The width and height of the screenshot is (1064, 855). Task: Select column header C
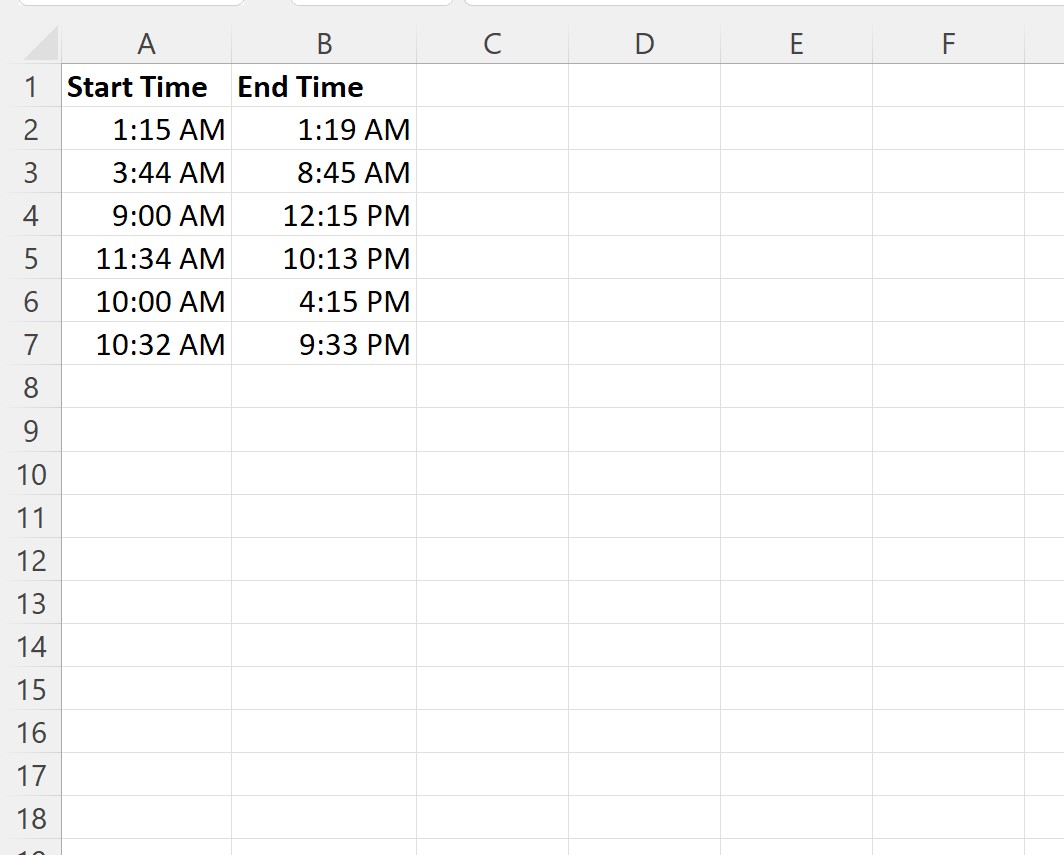click(491, 44)
